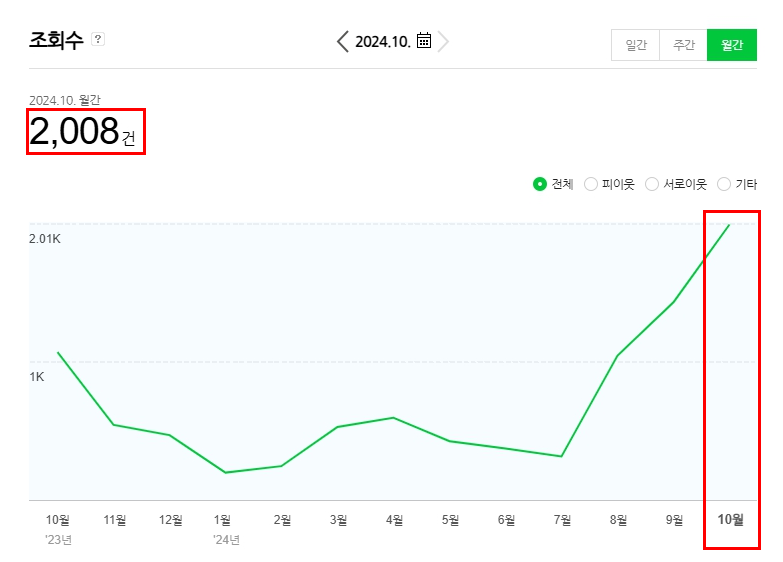Select the 피이웃 radio button
The width and height of the screenshot is (783, 562).
point(591,184)
